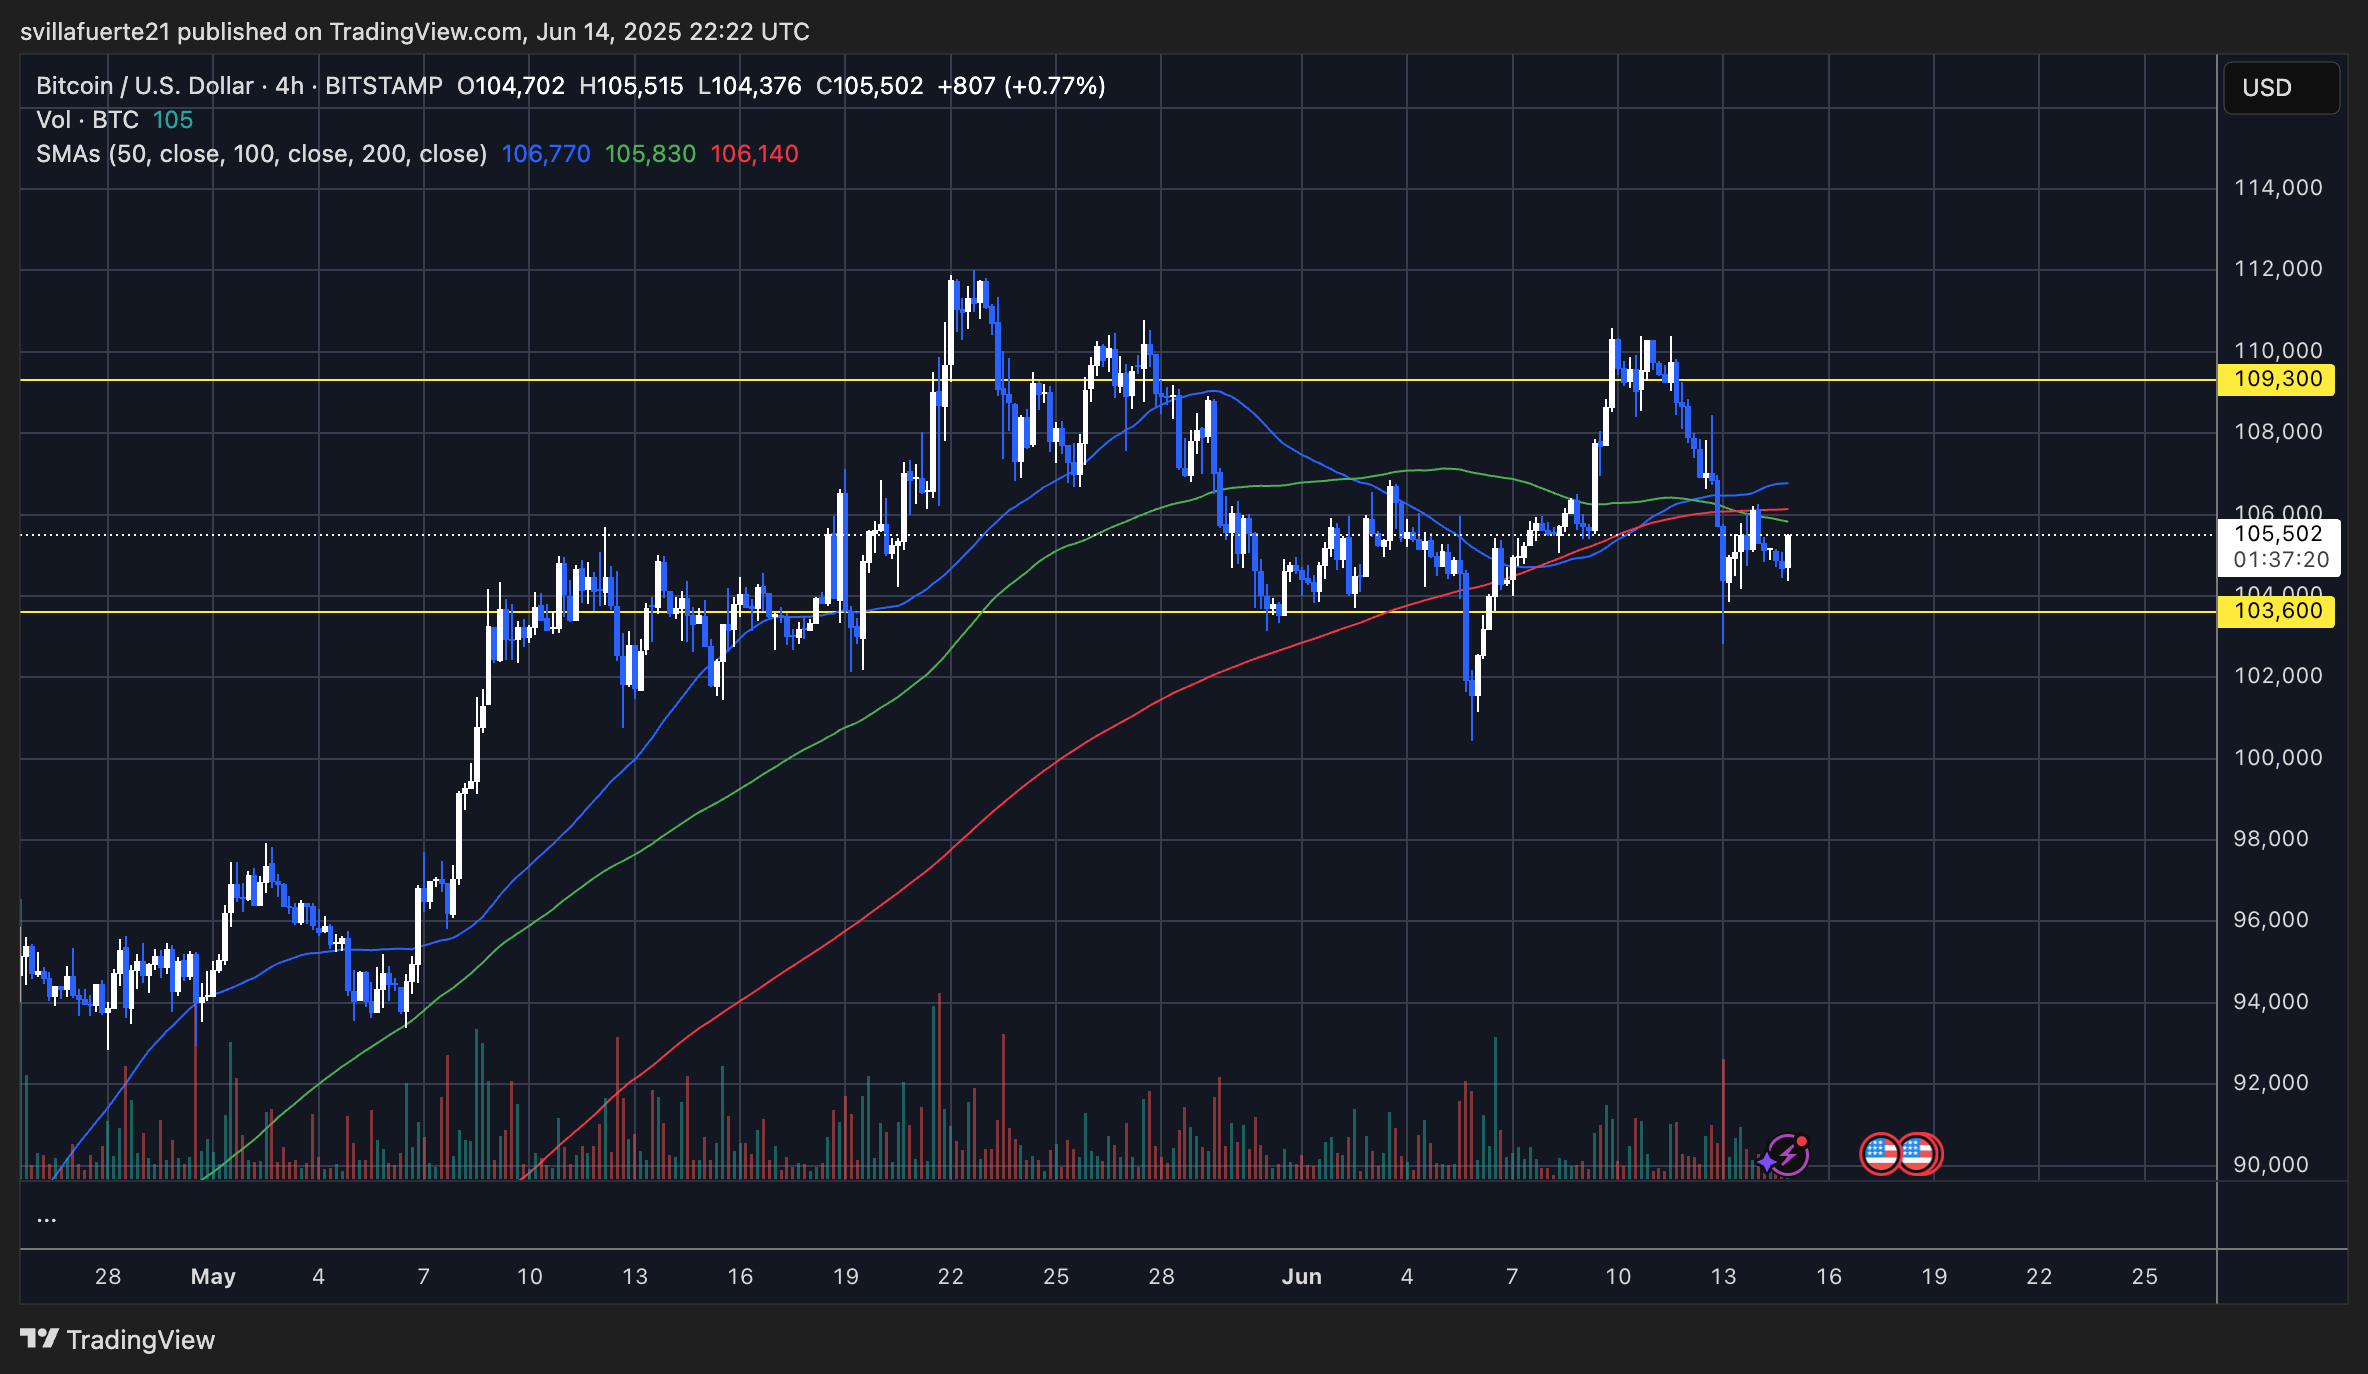Click the SMAs indicator legend label

pos(261,154)
